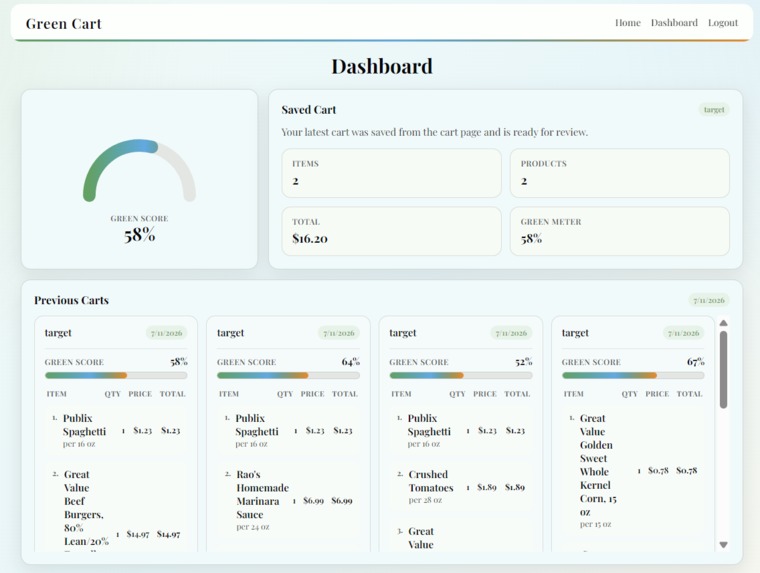760x573 pixels.
Task: Click scrollbar down arrow in Previous Carts
Action: pyautogui.click(x=724, y=545)
